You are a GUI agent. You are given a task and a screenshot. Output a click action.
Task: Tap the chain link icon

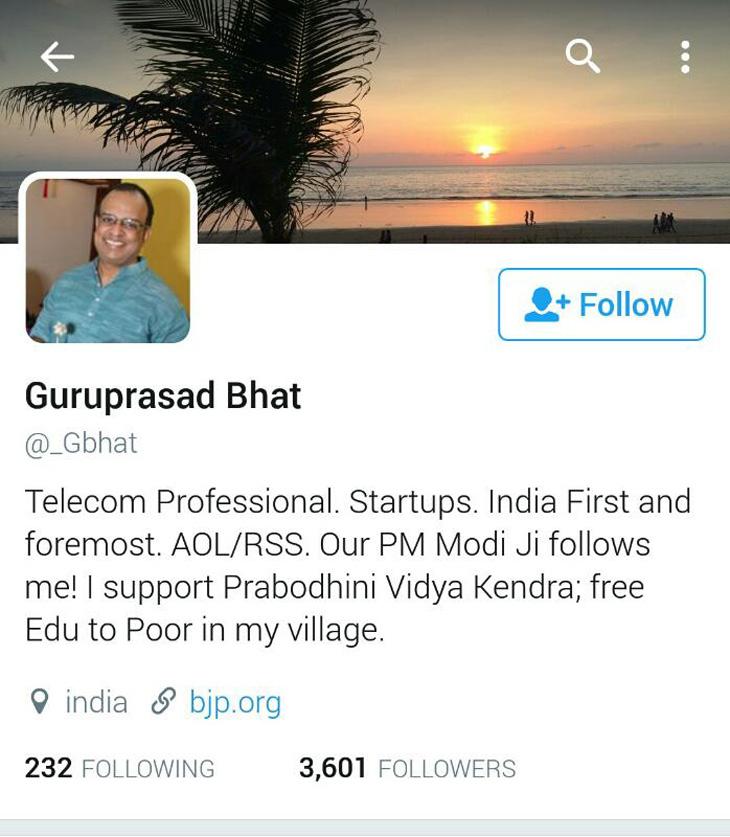[x=163, y=701]
